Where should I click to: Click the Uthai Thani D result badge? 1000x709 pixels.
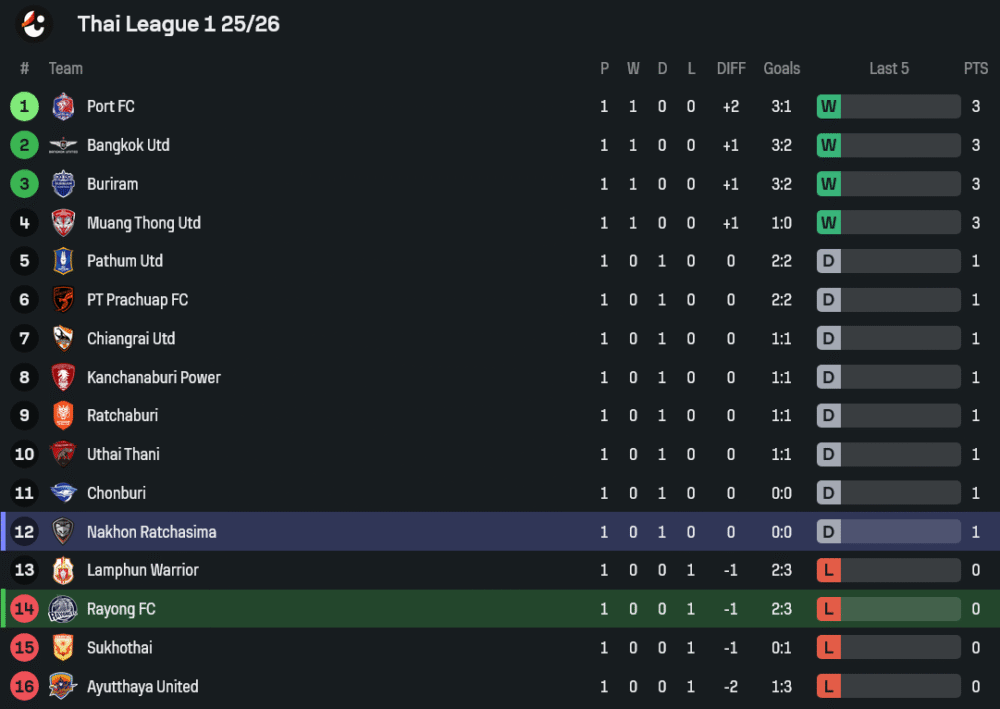(829, 455)
